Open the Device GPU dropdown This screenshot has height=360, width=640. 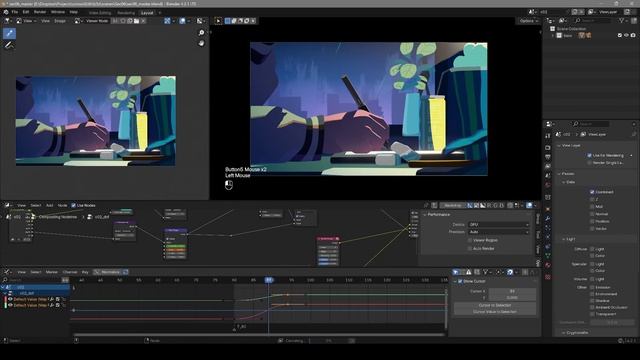coord(498,224)
